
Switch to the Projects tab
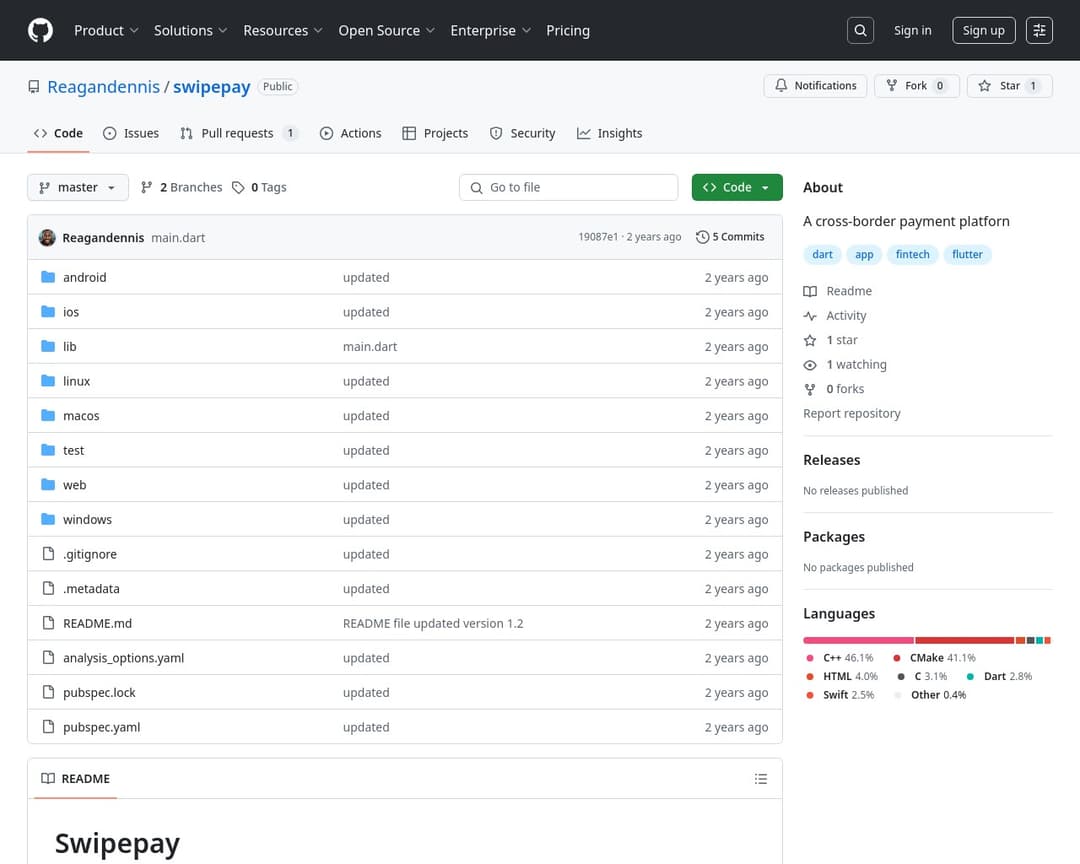435,133
